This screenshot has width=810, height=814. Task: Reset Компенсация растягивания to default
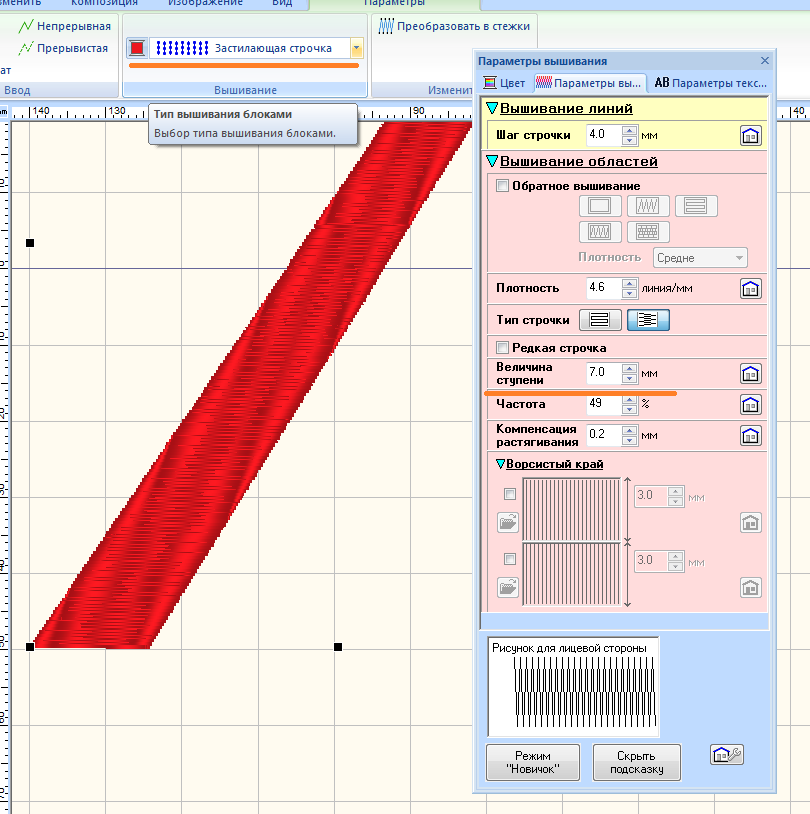click(x=750, y=436)
